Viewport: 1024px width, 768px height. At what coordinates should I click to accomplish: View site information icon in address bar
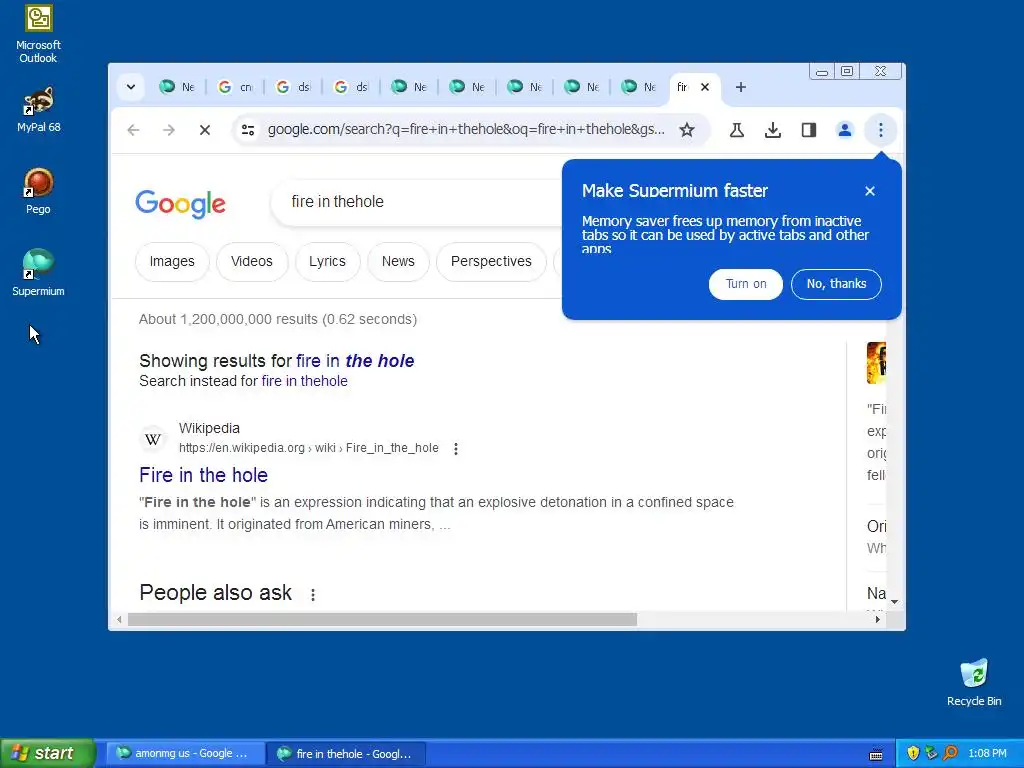point(248,130)
